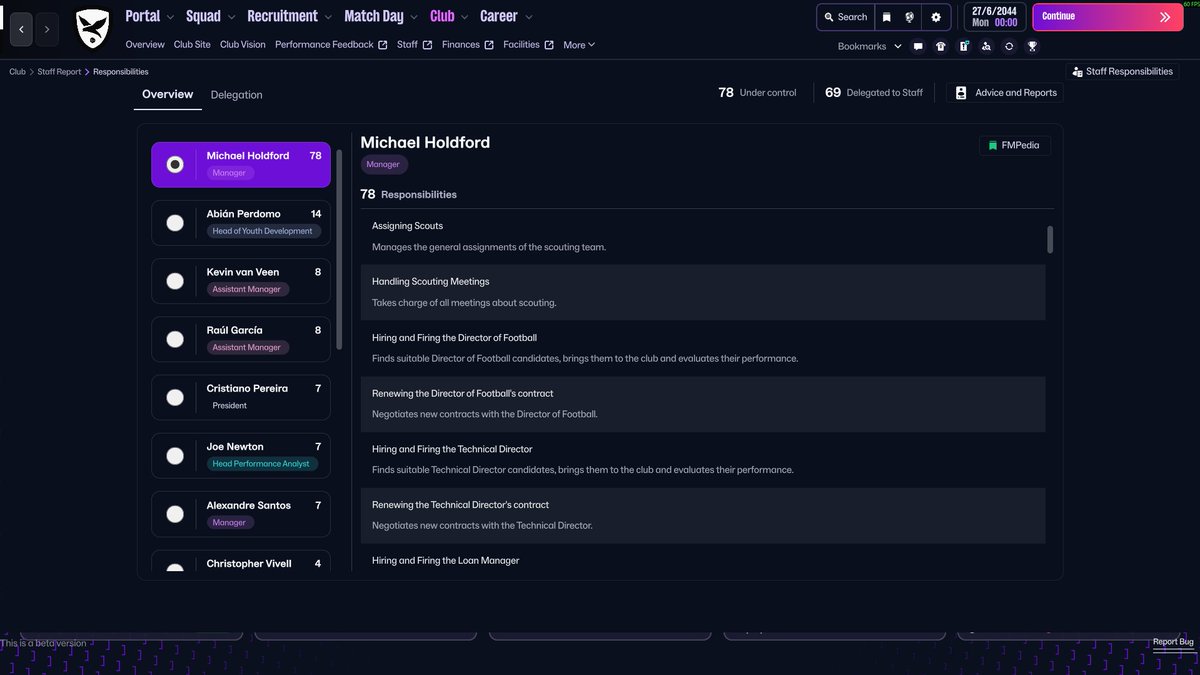
Task: Select Kevin van Veen radio button
Action: (175, 281)
